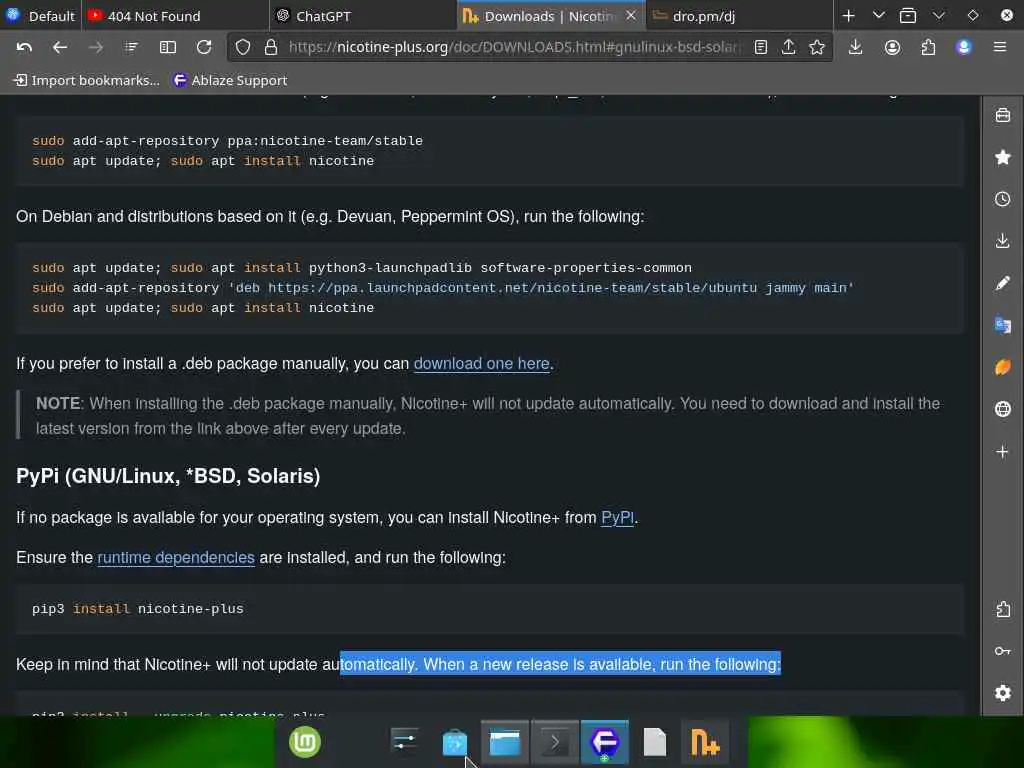
Task: Open the 'runtime dependencies' link
Action: coord(176,558)
